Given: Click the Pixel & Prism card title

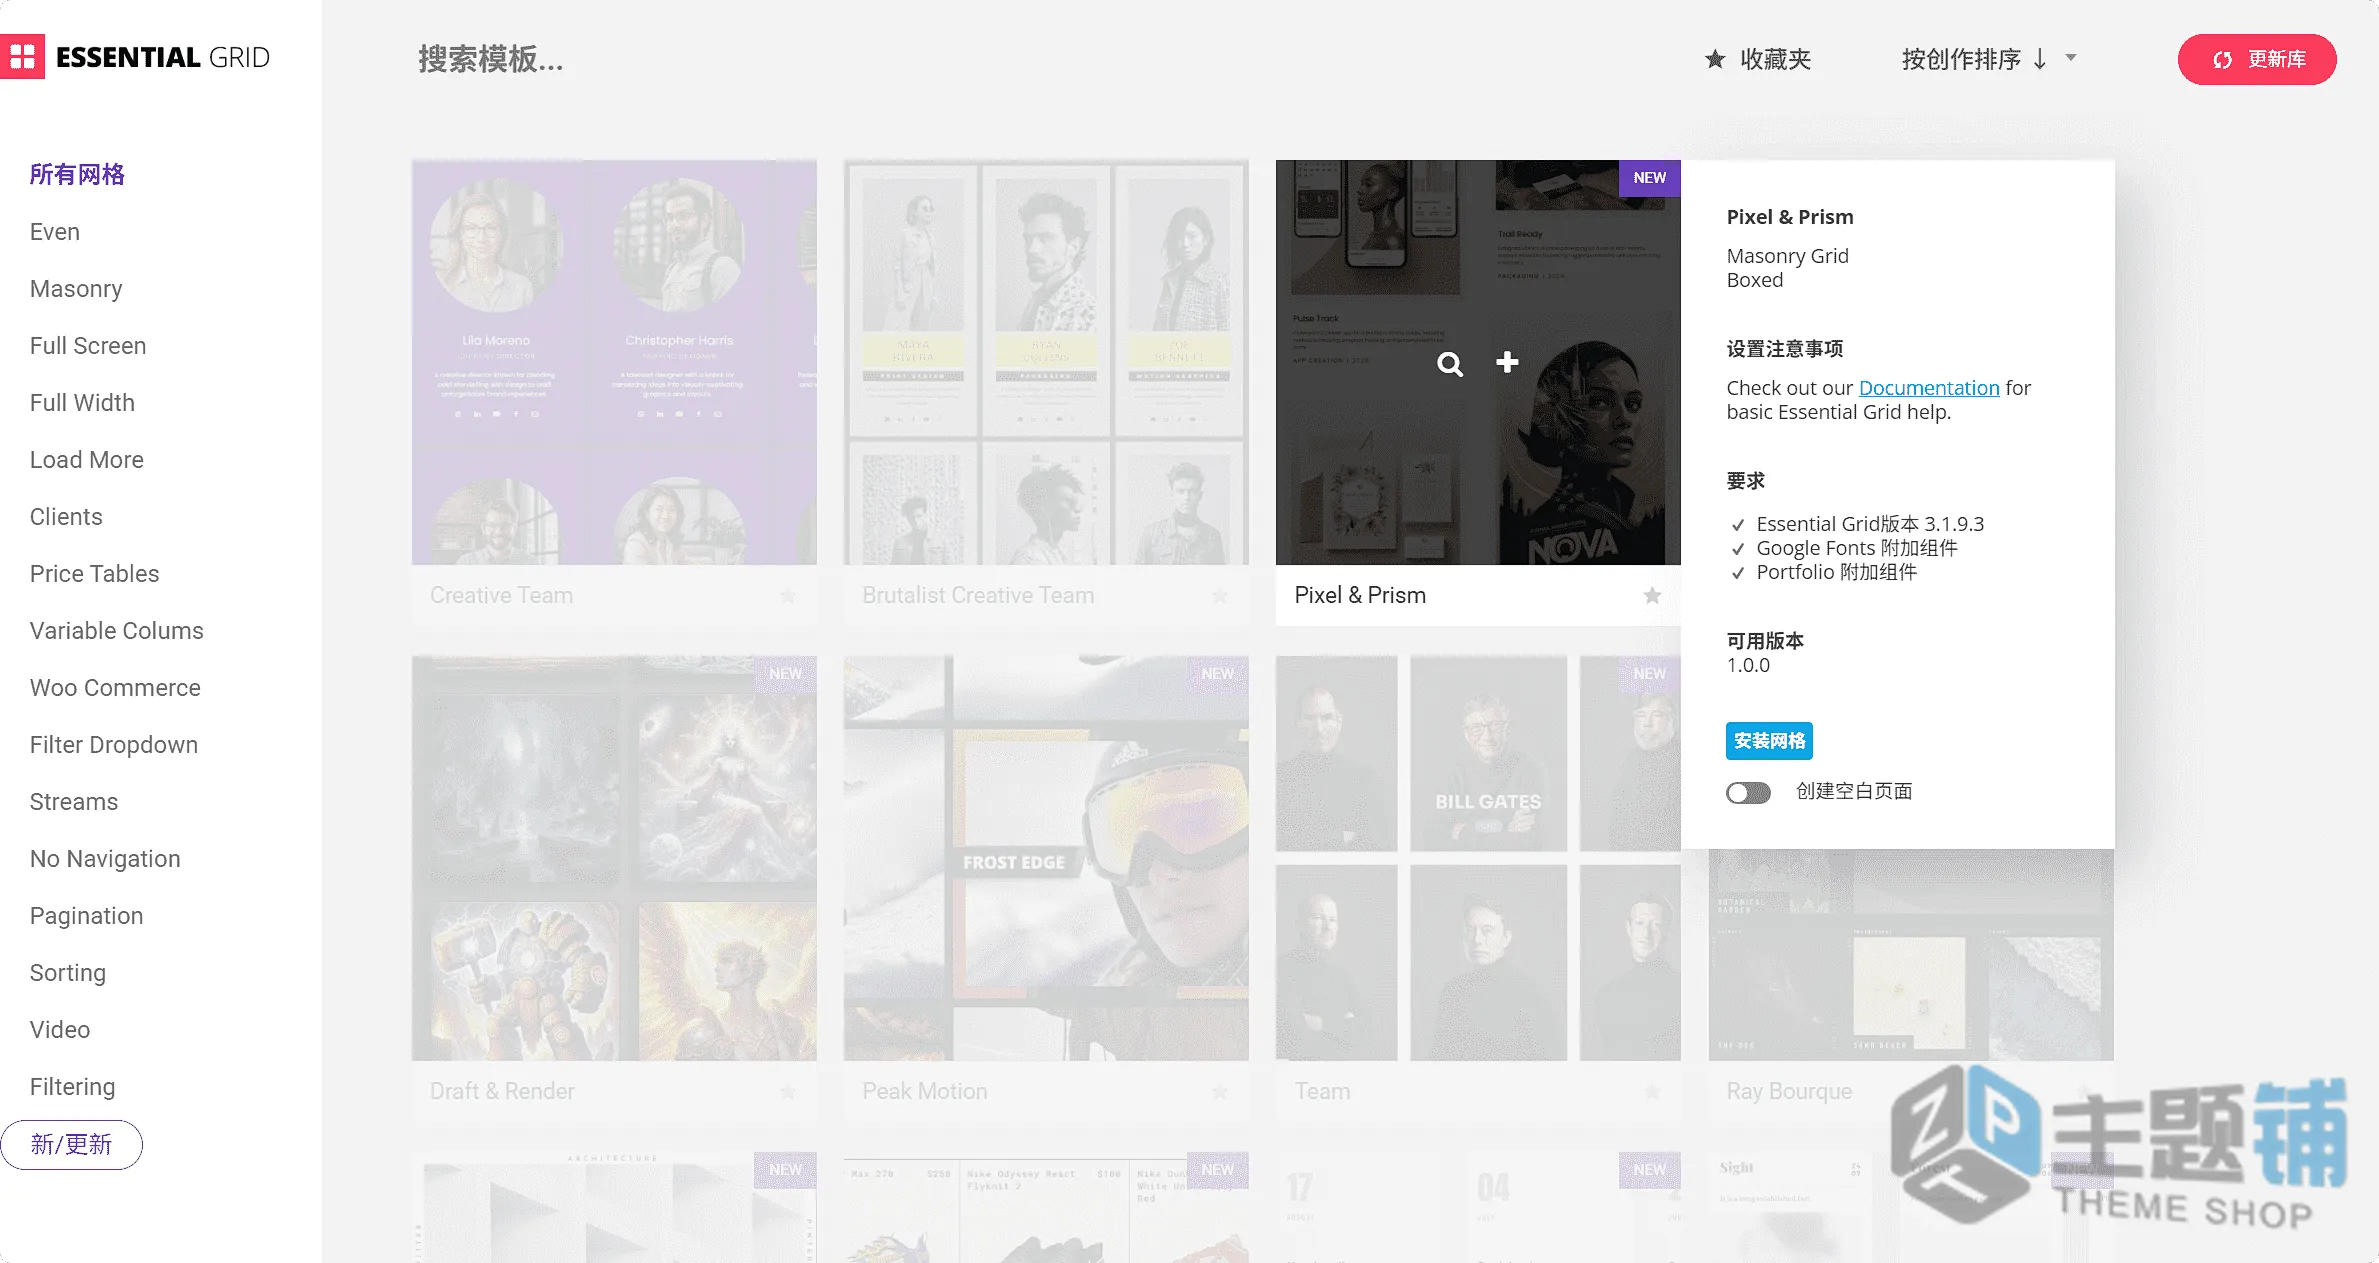Looking at the screenshot, I should point(1360,595).
